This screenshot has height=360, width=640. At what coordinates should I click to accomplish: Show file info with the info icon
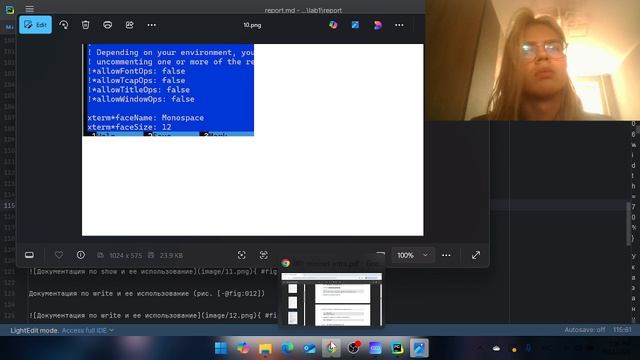point(81,255)
